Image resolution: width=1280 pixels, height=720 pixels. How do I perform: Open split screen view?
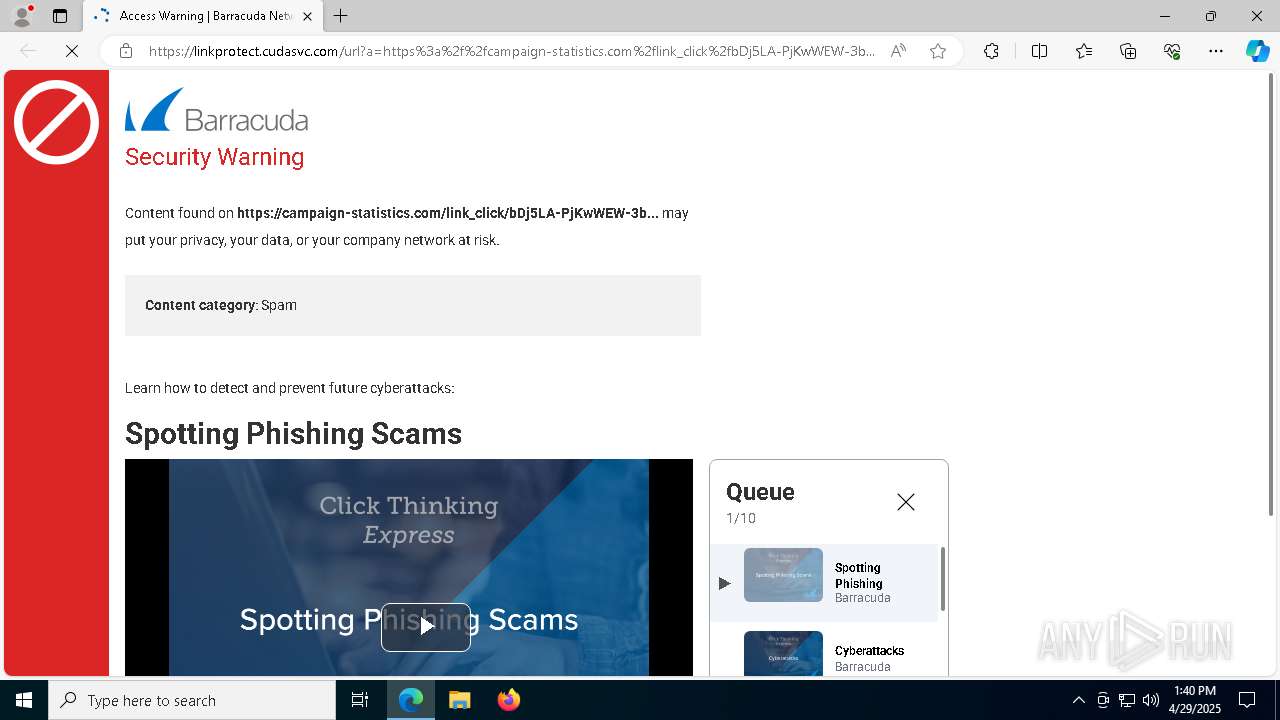click(1039, 51)
